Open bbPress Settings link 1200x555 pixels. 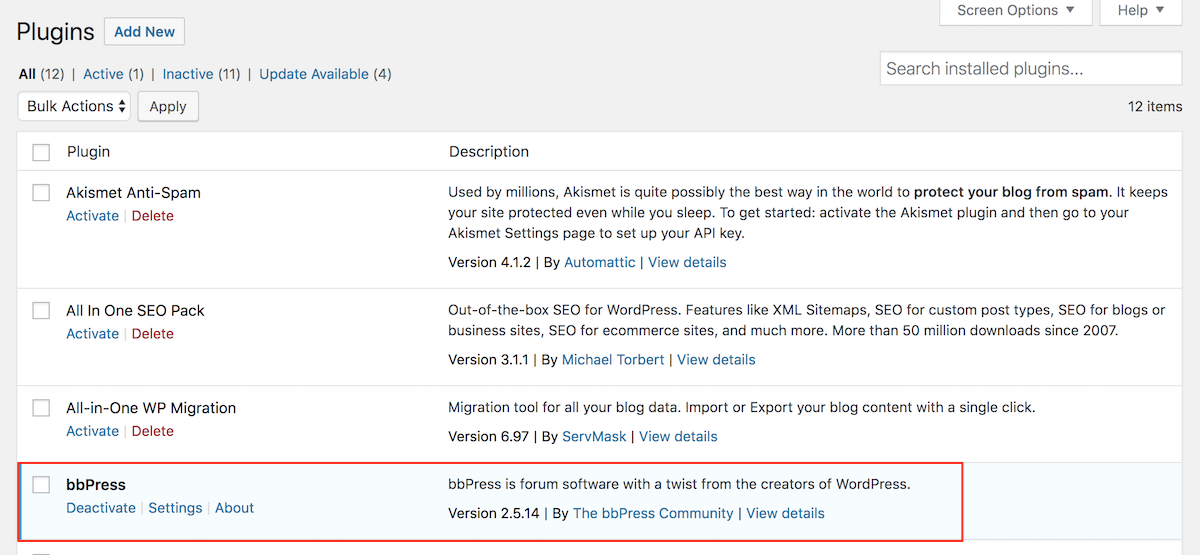(175, 508)
